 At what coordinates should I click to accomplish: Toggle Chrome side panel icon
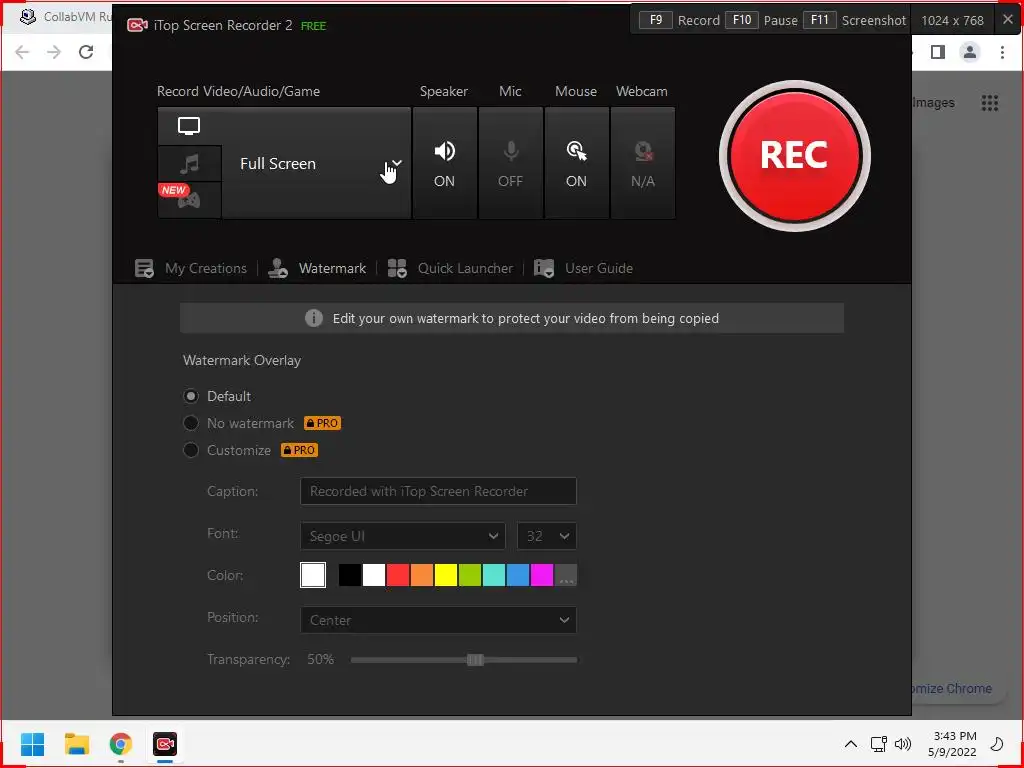(x=938, y=52)
